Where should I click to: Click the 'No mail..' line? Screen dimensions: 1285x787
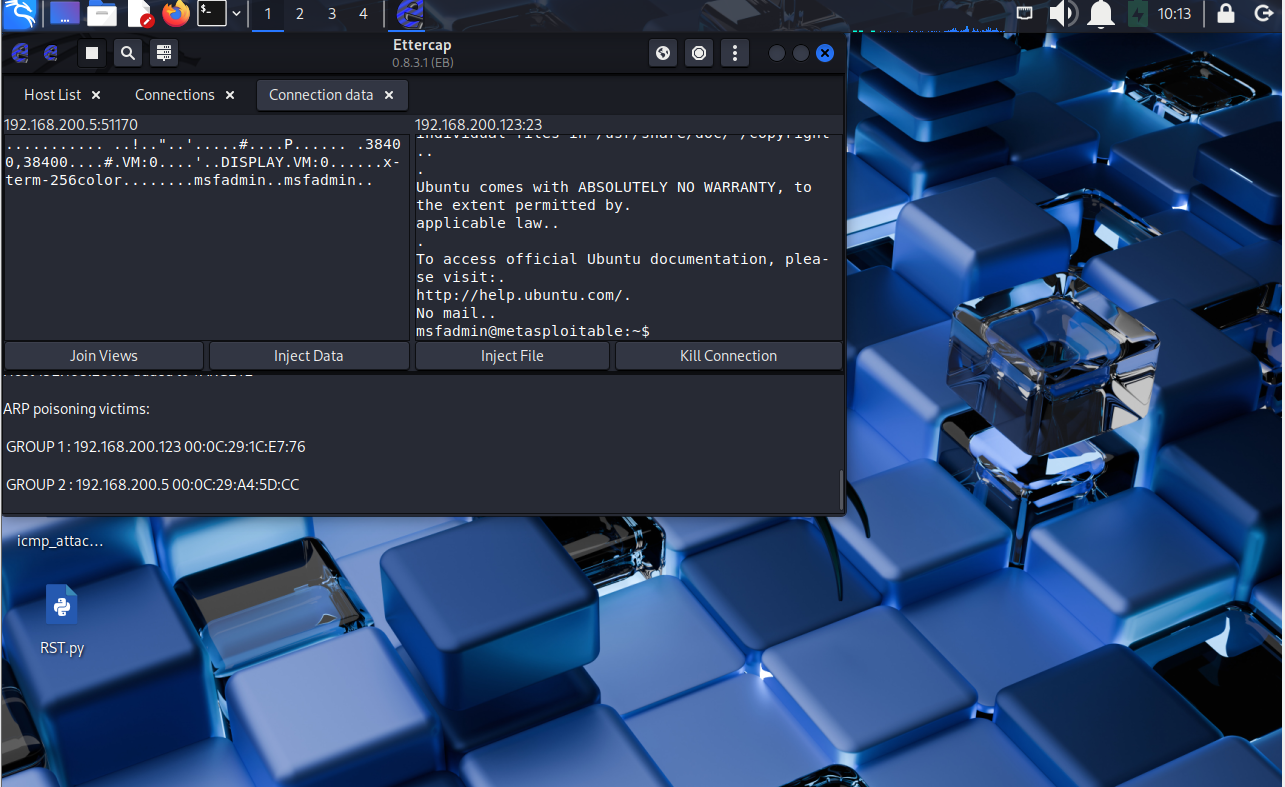point(456,313)
